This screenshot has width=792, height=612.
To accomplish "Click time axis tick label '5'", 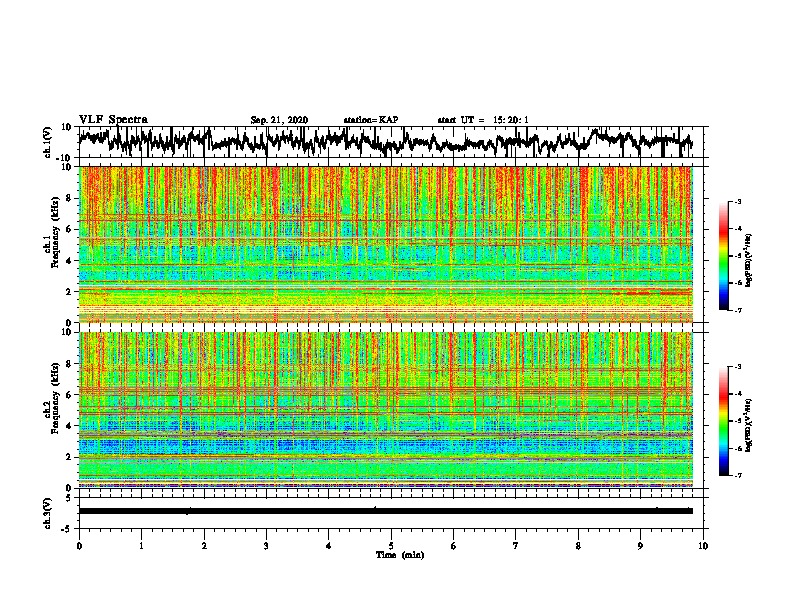I will (391, 546).
